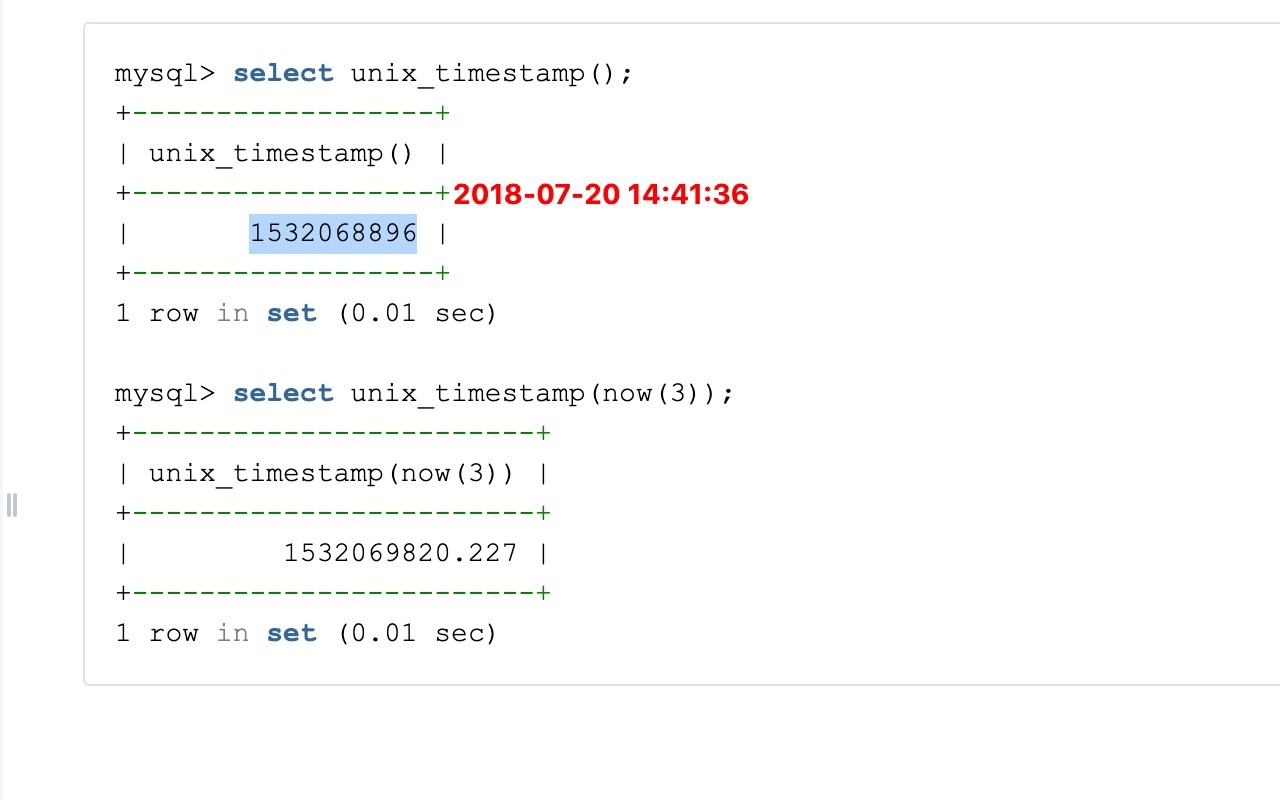Click the unix_timestamp() column header

[x=281, y=154]
